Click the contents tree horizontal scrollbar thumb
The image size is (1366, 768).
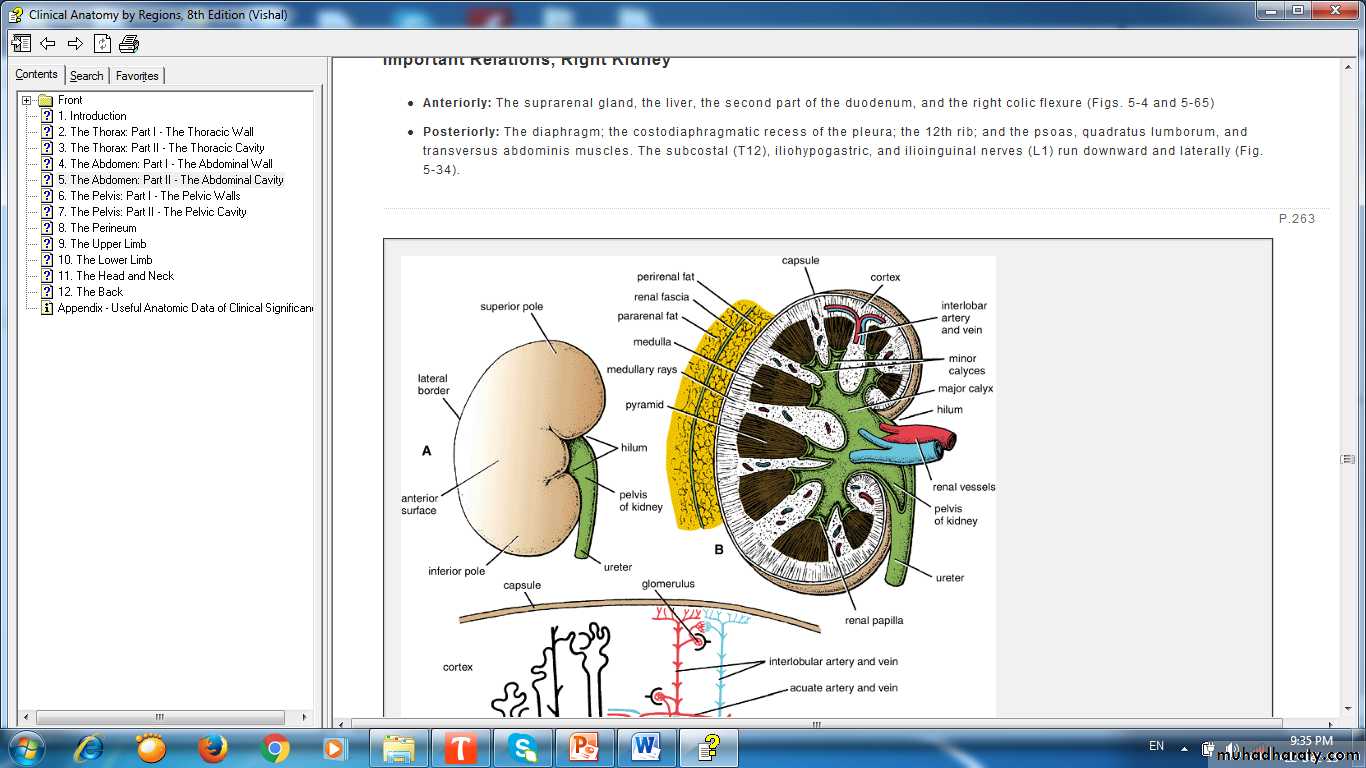160,717
